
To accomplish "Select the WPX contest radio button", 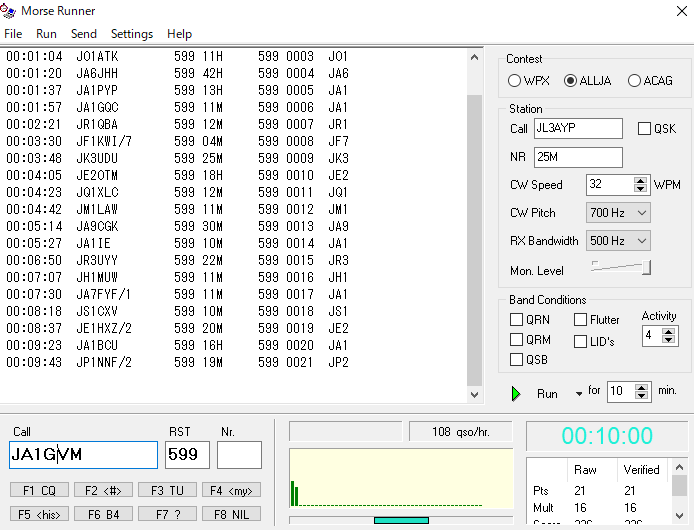I will click(x=514, y=81).
